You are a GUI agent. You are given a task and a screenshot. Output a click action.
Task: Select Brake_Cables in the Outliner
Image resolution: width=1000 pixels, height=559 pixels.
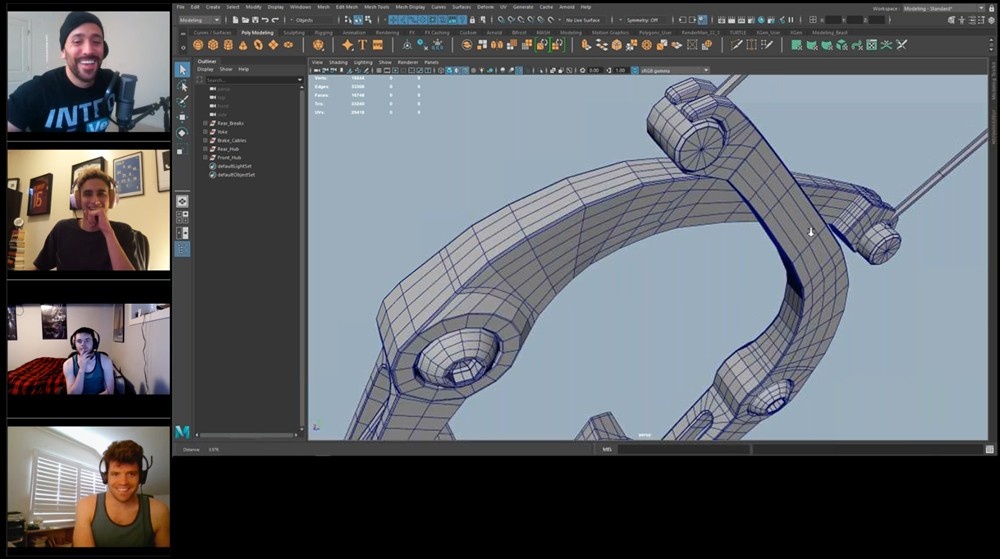[x=231, y=140]
